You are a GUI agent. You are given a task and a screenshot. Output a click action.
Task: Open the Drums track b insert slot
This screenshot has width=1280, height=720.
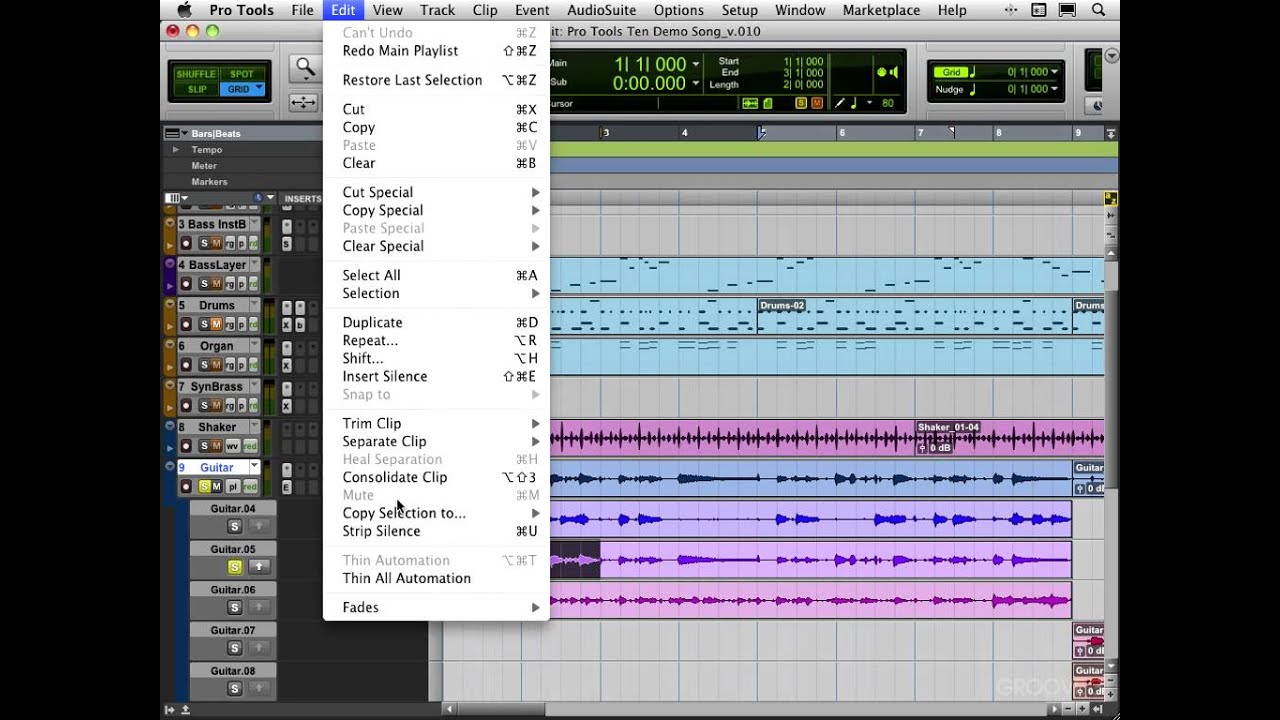click(x=299, y=325)
